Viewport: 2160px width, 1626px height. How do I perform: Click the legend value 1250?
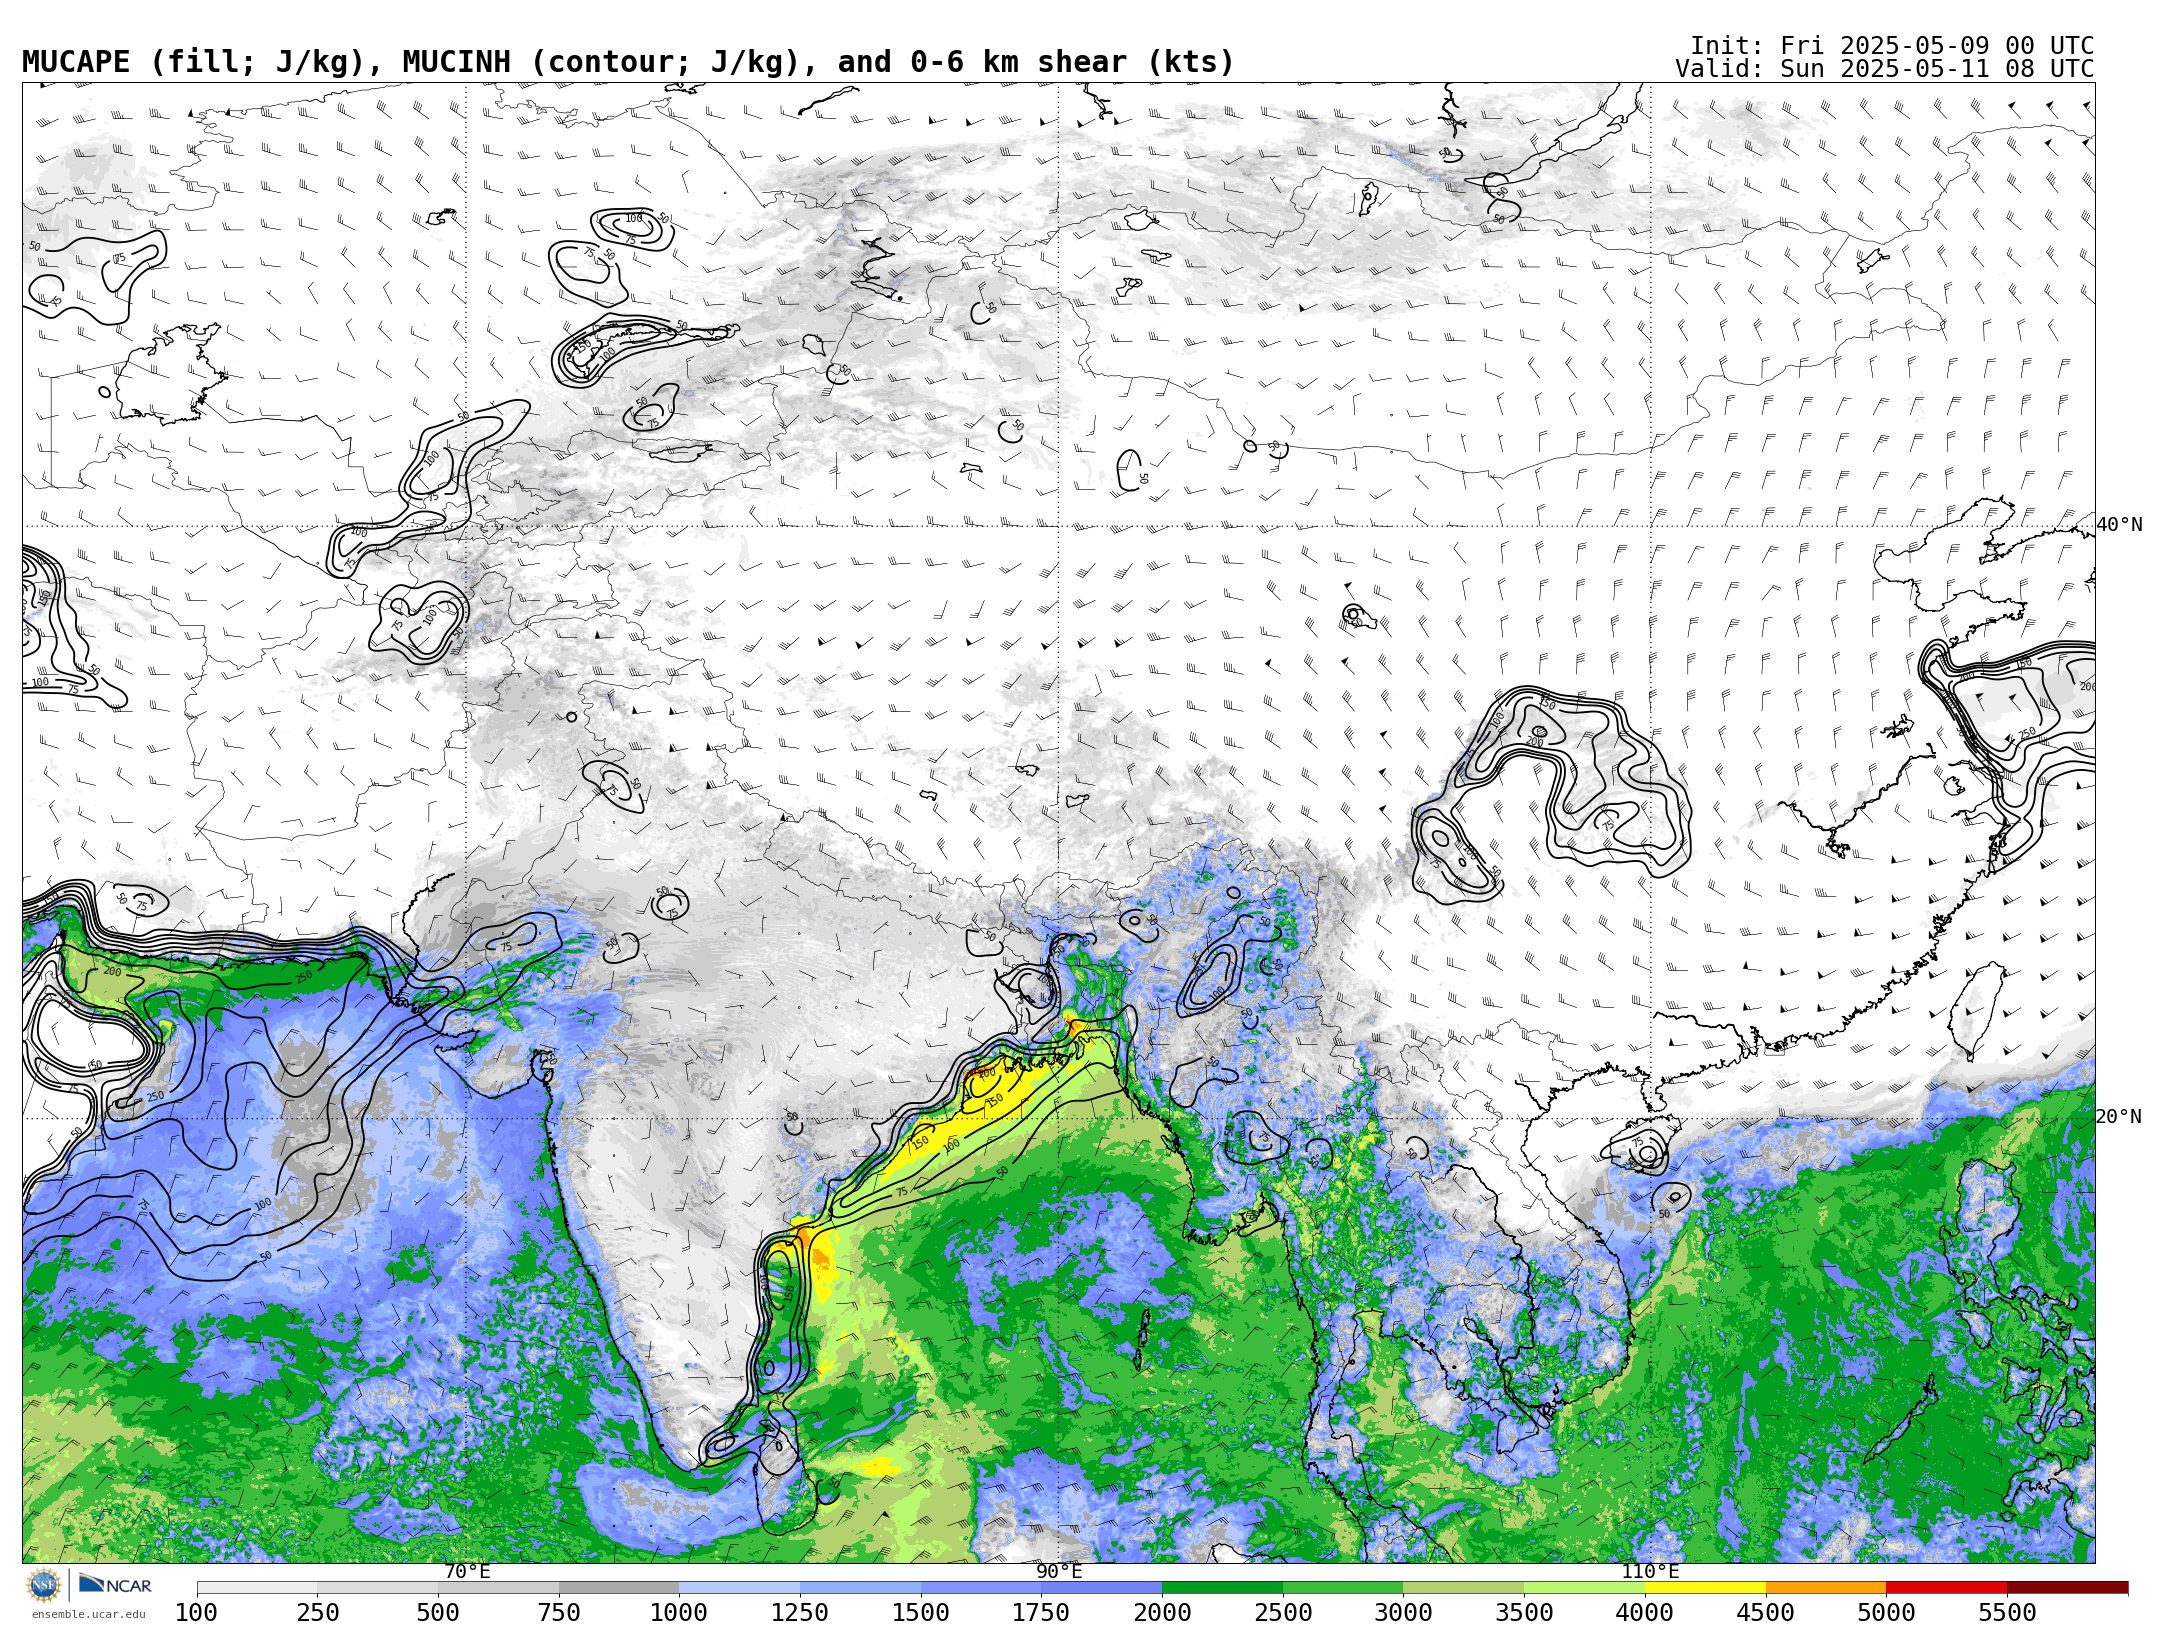pyautogui.click(x=800, y=1613)
